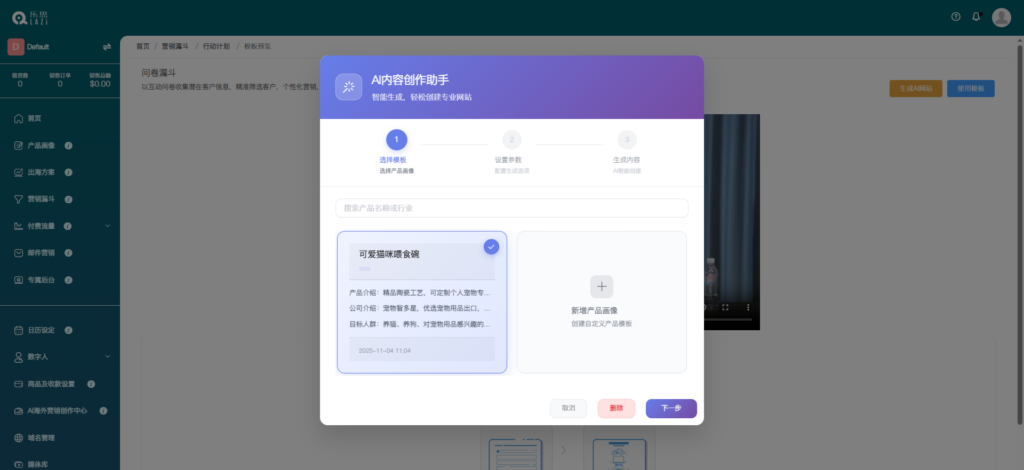This screenshot has height=470, width=1024.
Task: Open the Default workspace switcher
Action: (38, 47)
